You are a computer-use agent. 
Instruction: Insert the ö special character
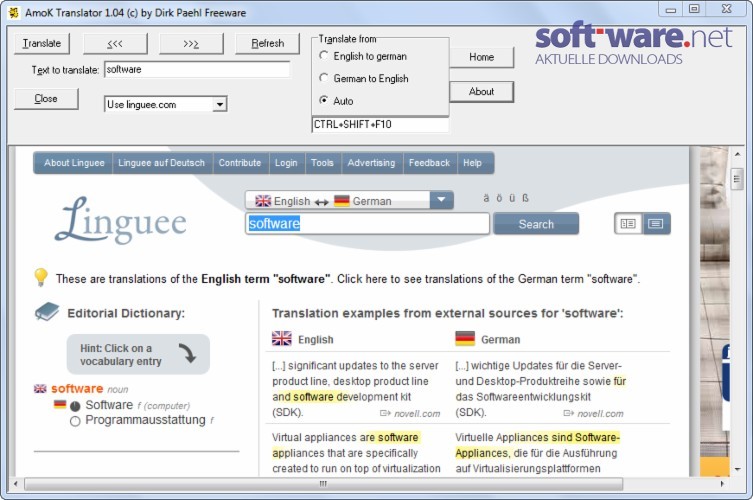pyautogui.click(x=499, y=198)
